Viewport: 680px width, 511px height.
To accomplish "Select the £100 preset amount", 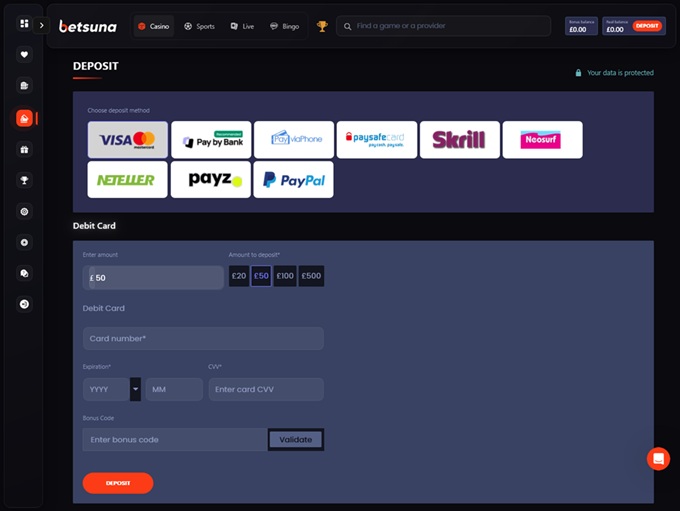I will (285, 276).
